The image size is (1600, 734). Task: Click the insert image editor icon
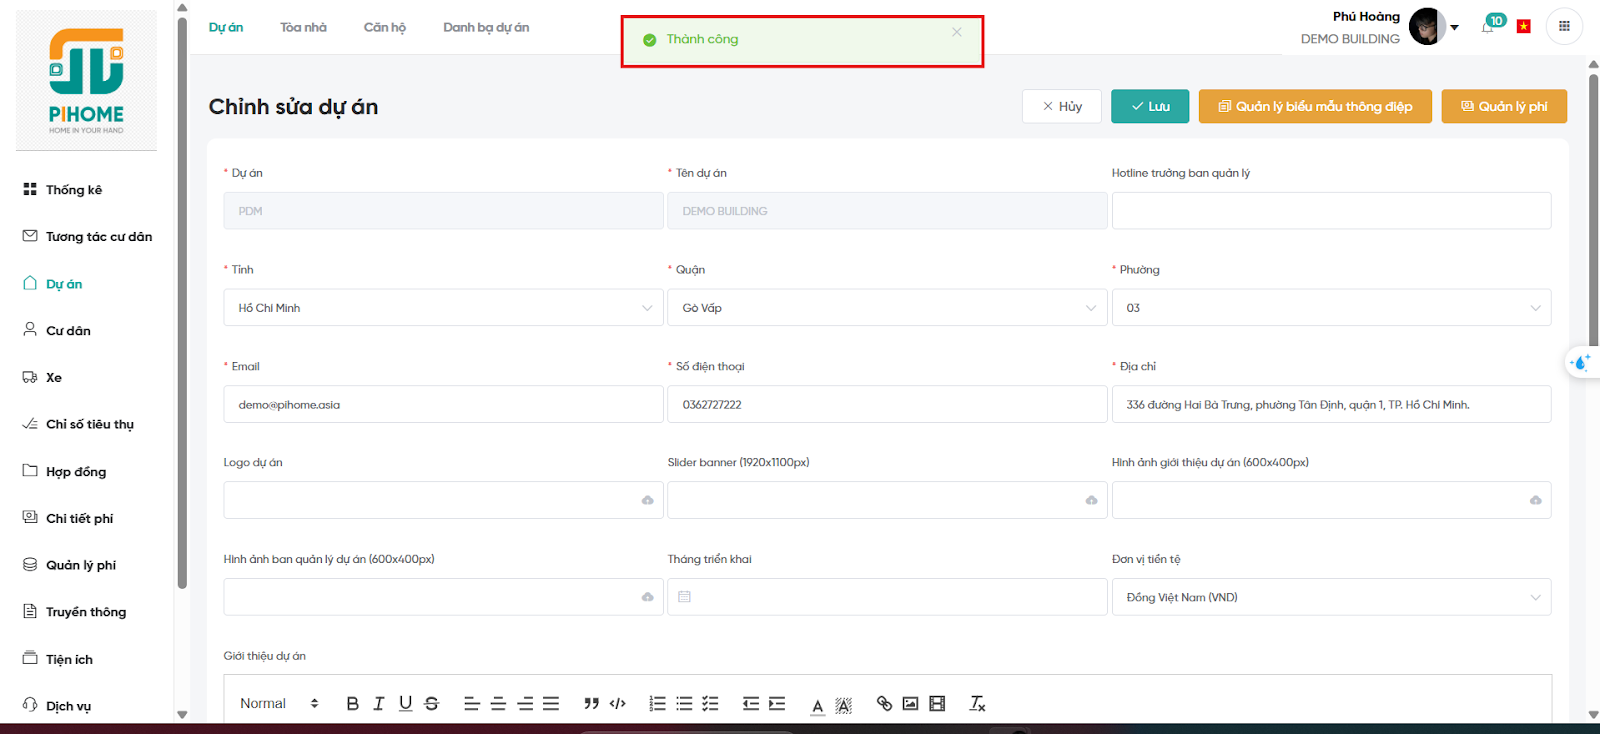910,704
